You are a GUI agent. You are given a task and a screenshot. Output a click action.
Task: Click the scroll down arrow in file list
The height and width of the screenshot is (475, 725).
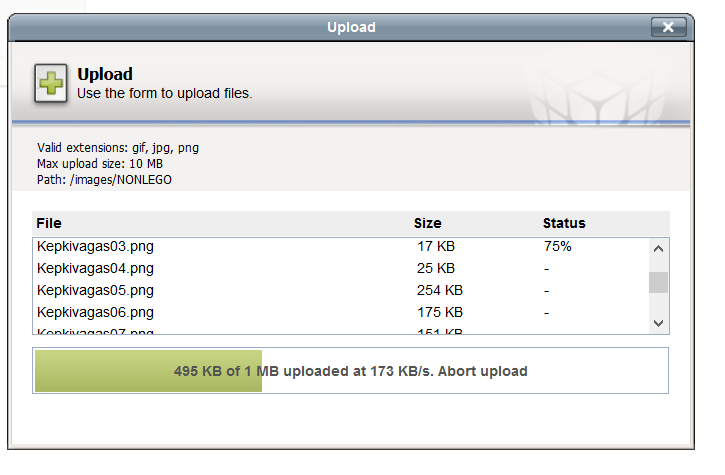click(658, 323)
